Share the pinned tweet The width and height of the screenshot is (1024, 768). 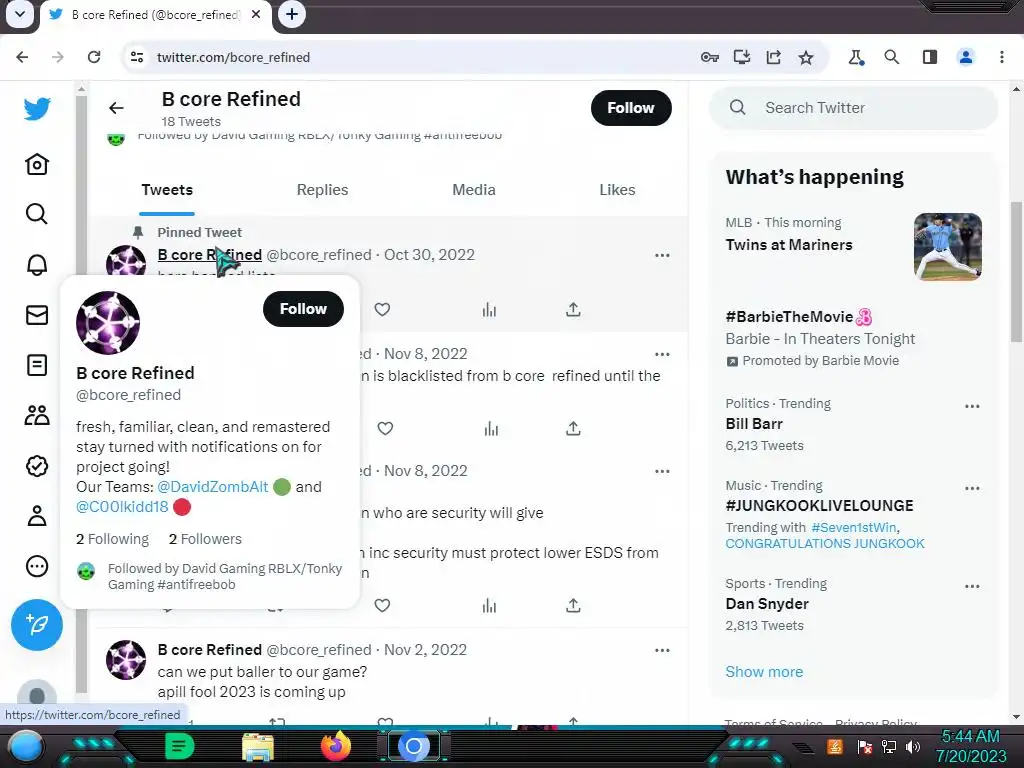[x=573, y=310]
